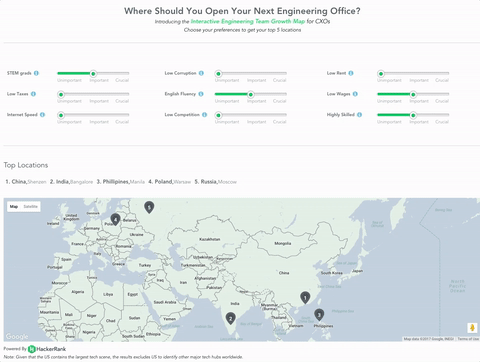Screen dimensions: 480x362
Task: Click the Low Corruption slider handle
Action: [x=218, y=73]
